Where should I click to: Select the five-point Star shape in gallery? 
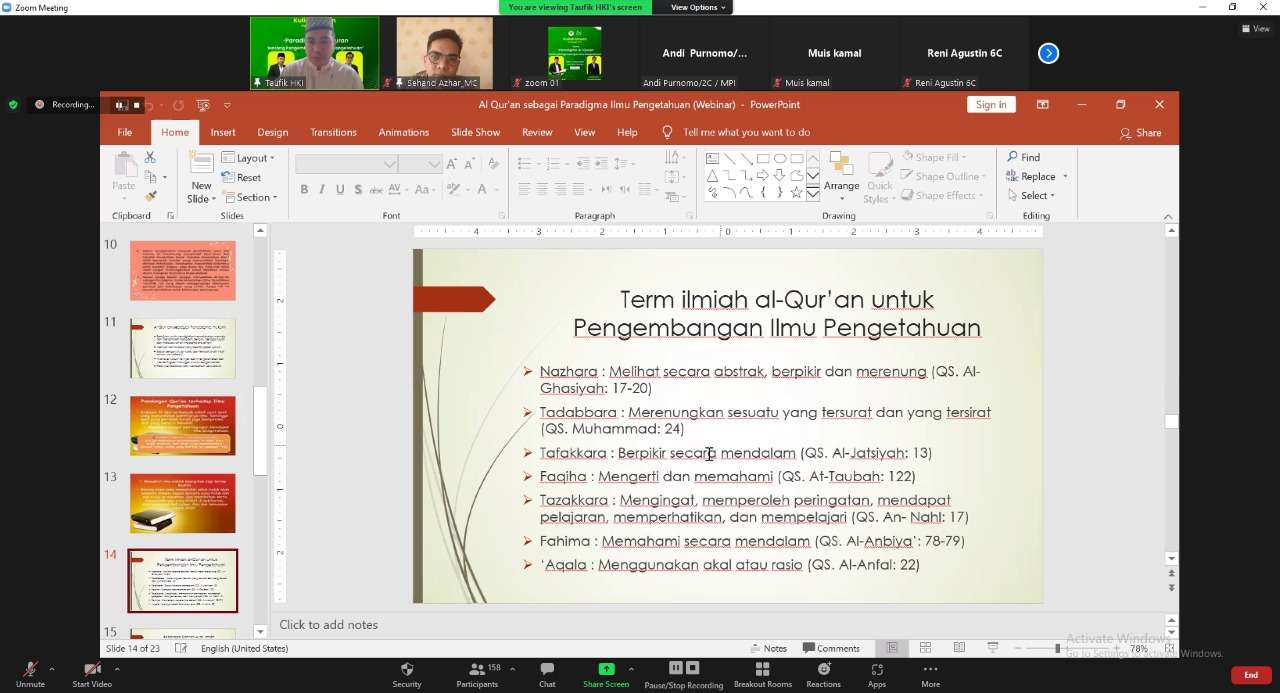797,192
